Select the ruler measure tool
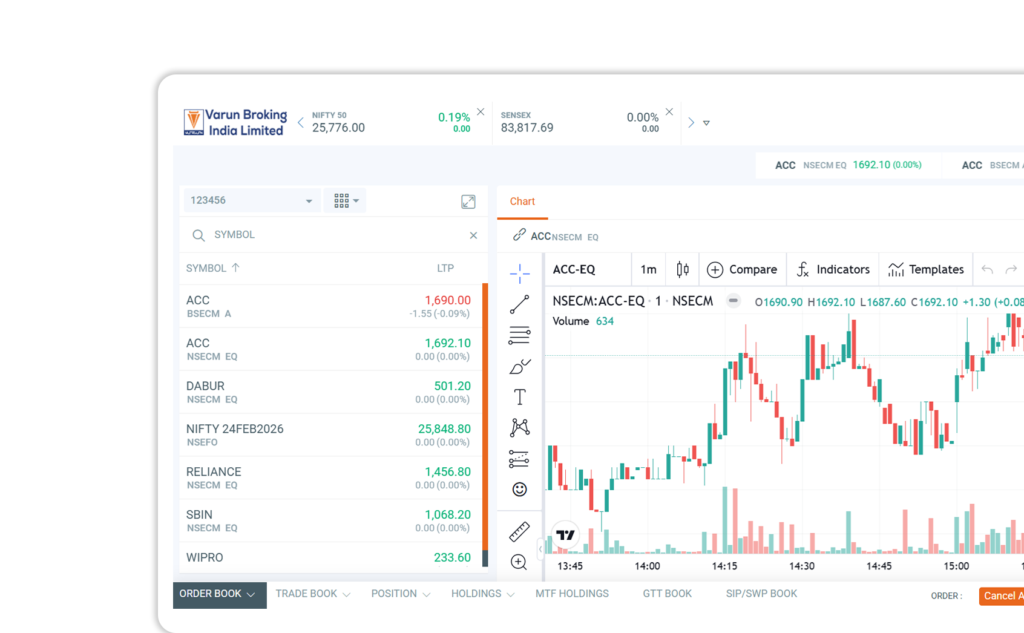Screen dimensions: 1024x633 pyautogui.click(x=519, y=532)
